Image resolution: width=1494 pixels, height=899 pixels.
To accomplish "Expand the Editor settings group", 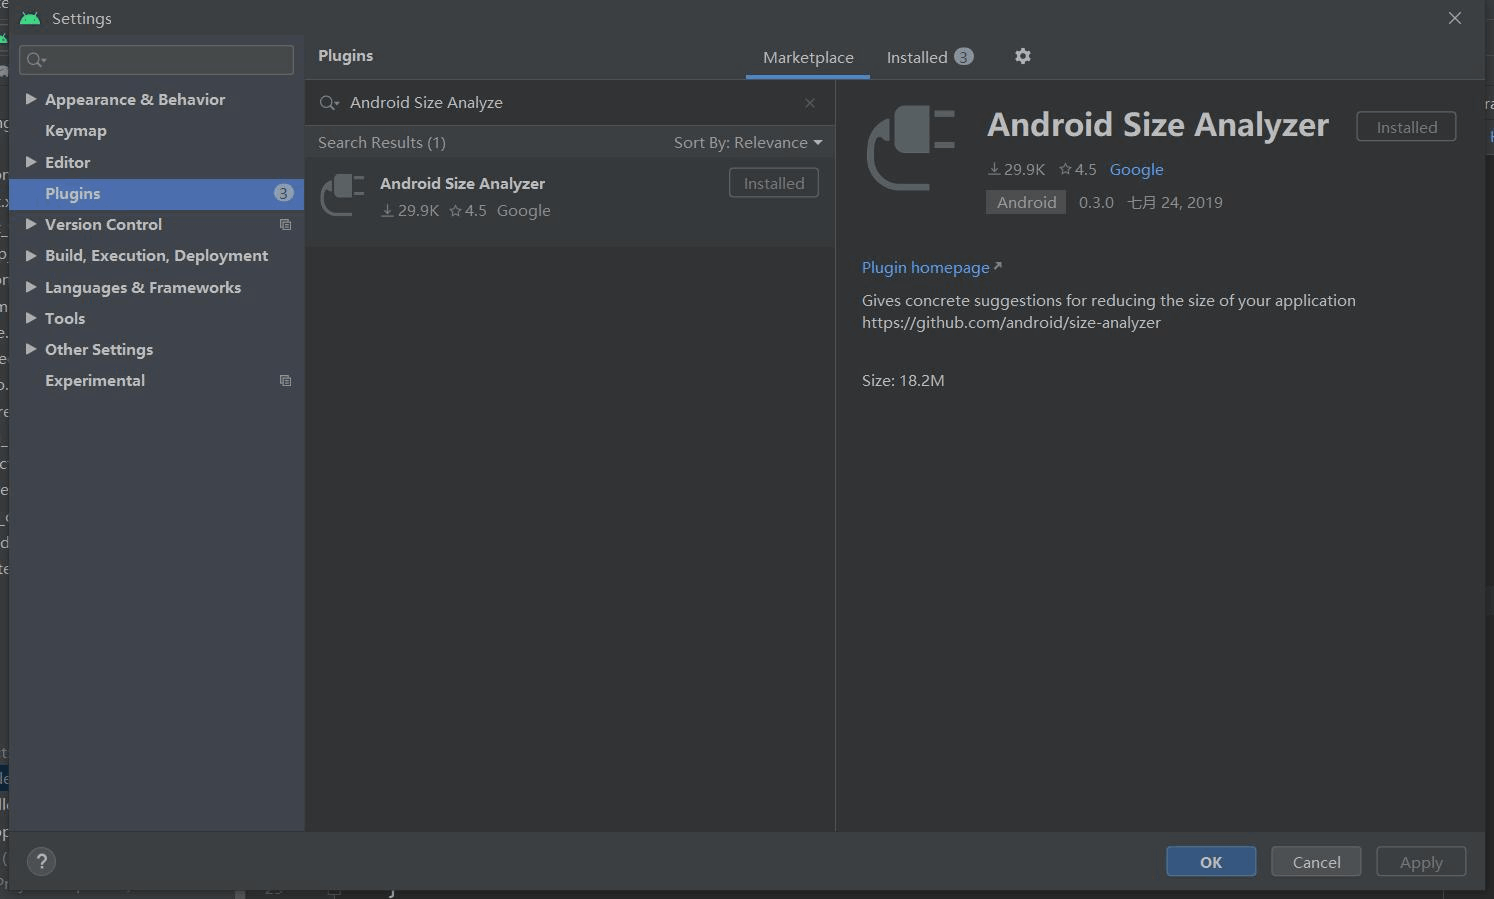I will tap(31, 162).
